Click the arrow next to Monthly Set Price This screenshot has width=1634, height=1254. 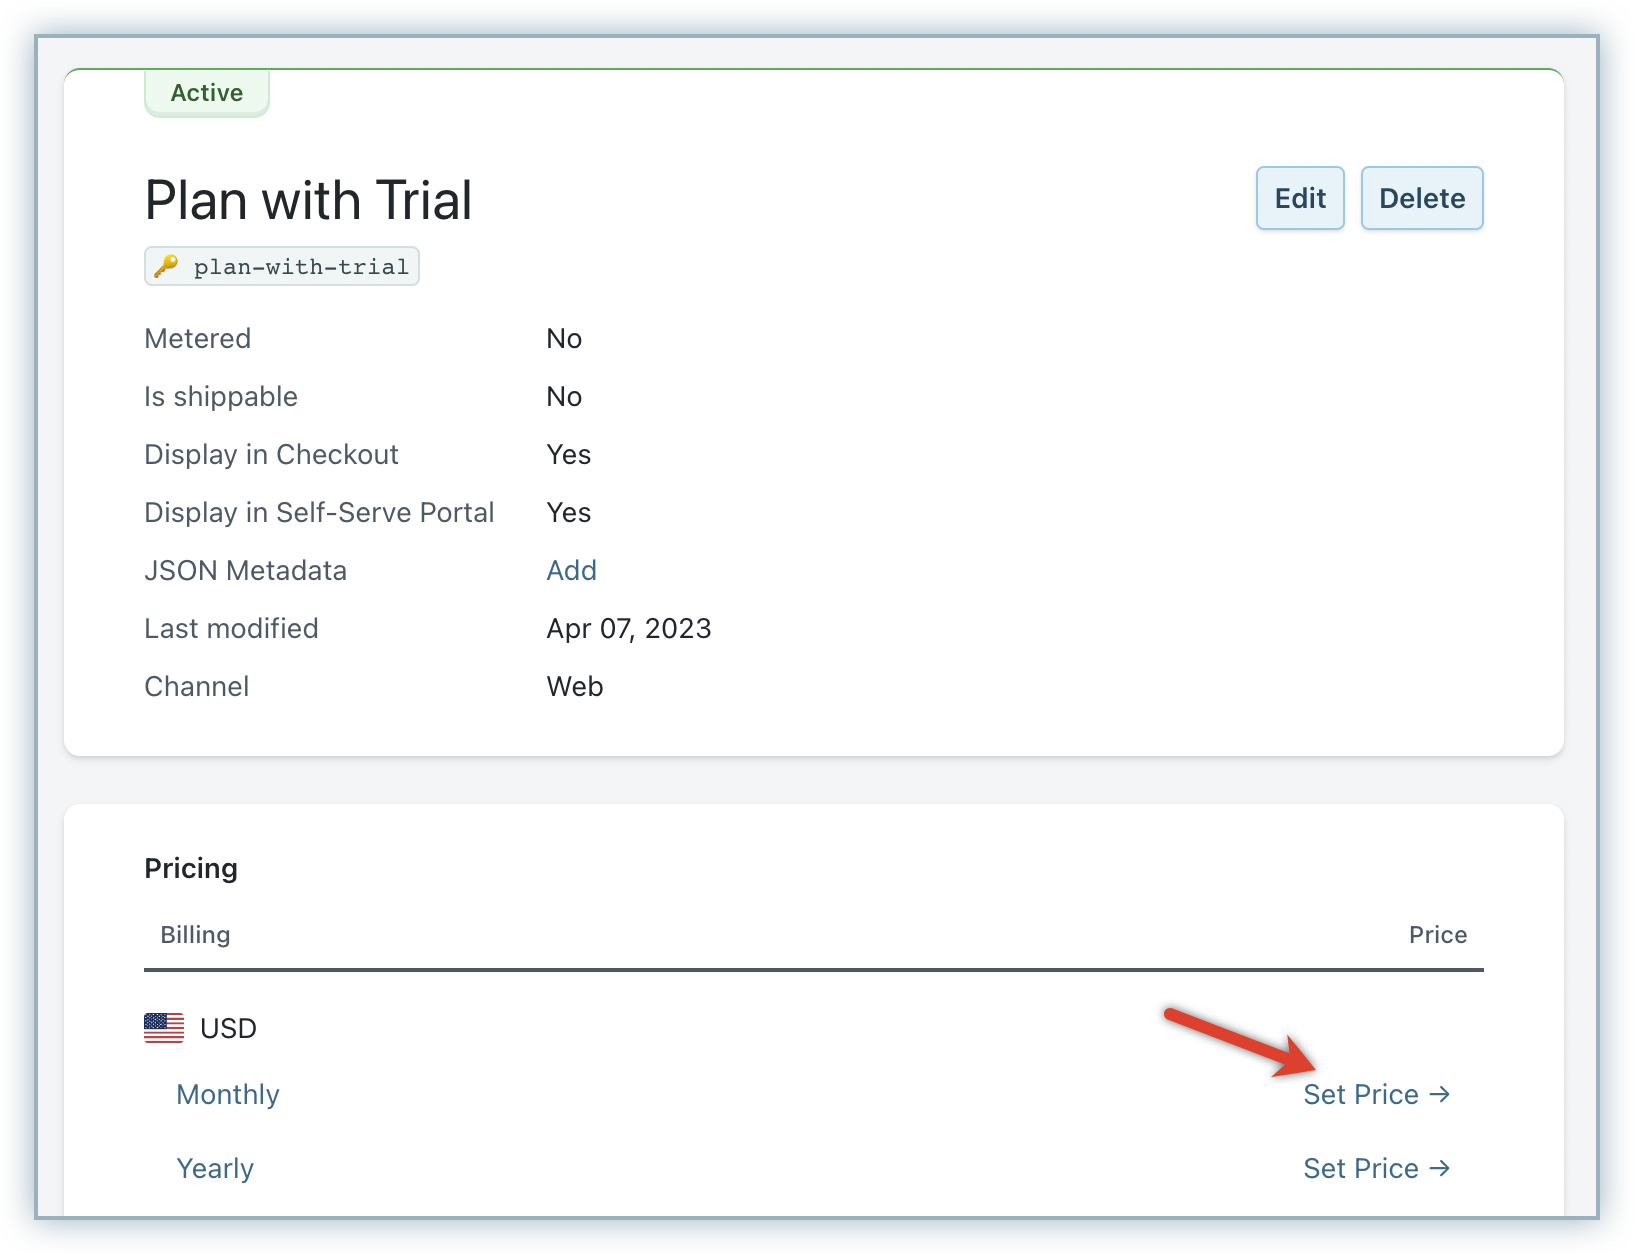click(1439, 1094)
